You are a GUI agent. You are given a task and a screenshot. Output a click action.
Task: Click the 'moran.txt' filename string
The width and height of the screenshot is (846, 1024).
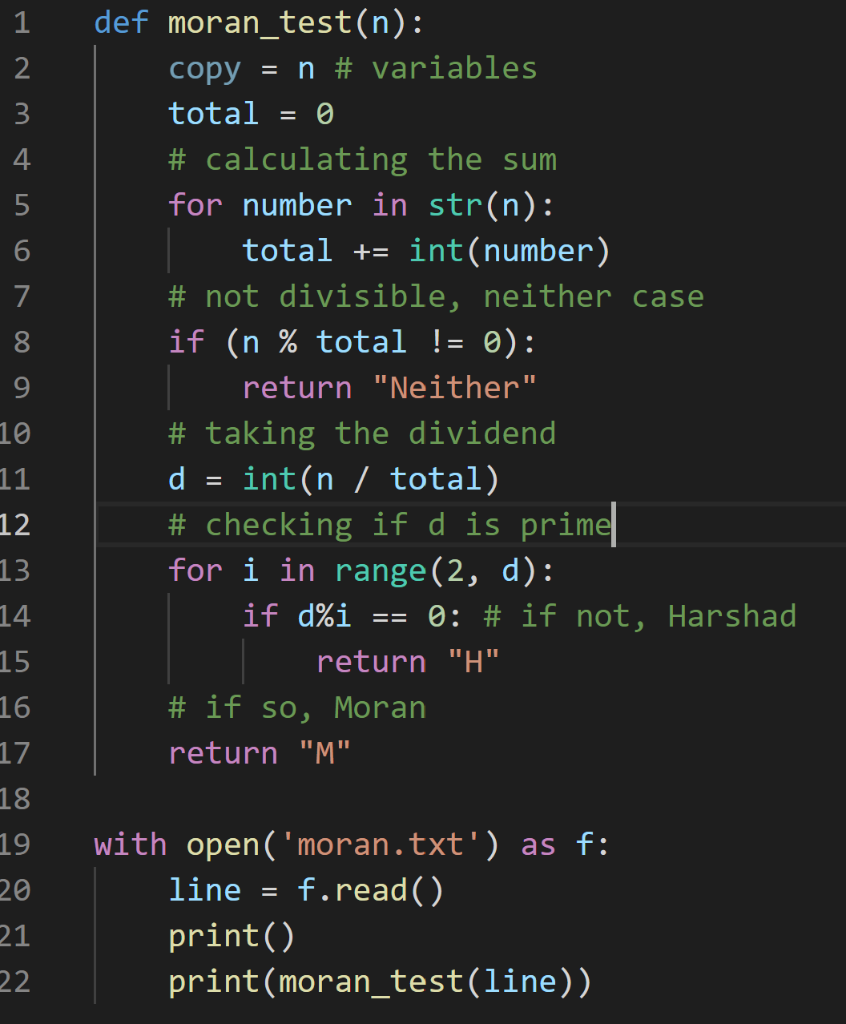pos(381,846)
